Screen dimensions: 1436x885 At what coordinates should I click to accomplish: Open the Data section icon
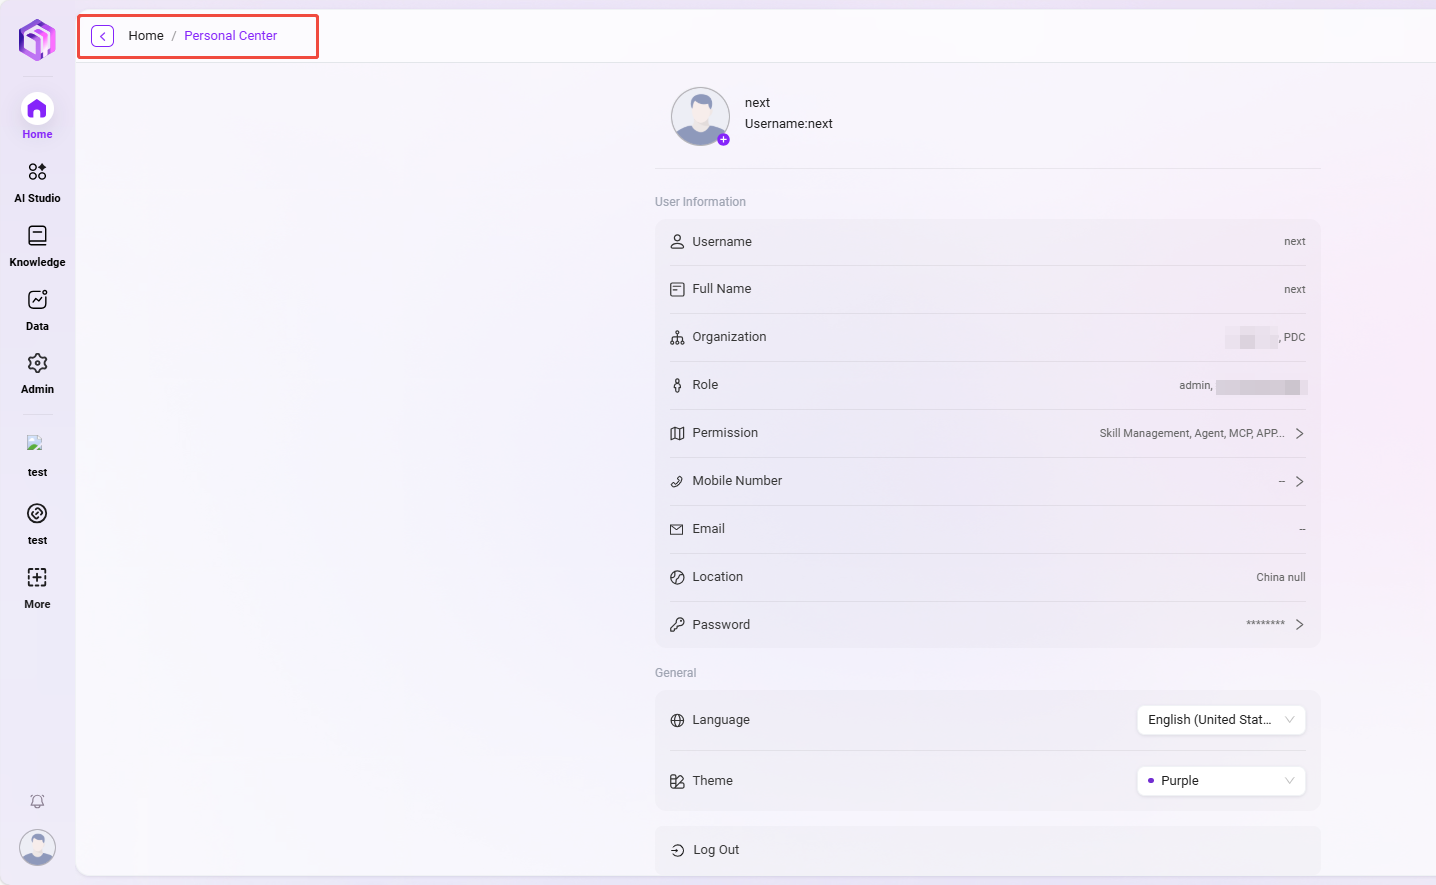click(x=37, y=300)
